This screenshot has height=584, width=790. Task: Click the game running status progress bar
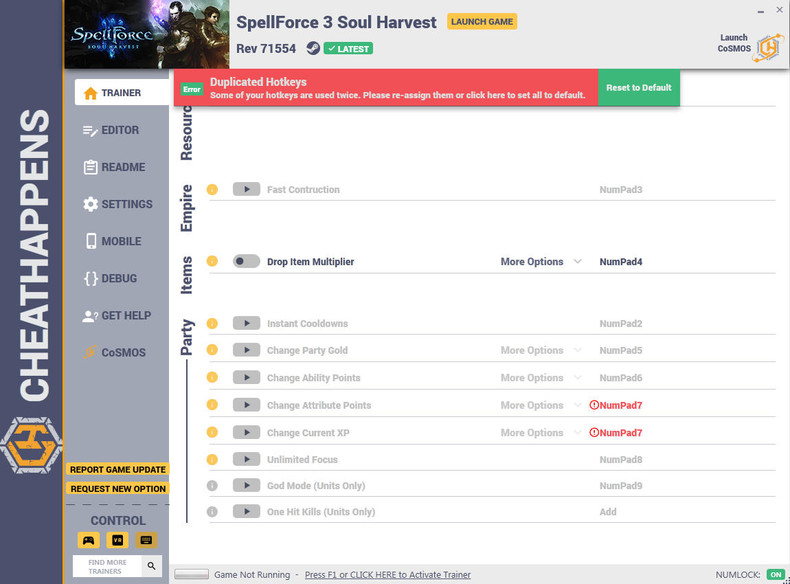pos(191,574)
